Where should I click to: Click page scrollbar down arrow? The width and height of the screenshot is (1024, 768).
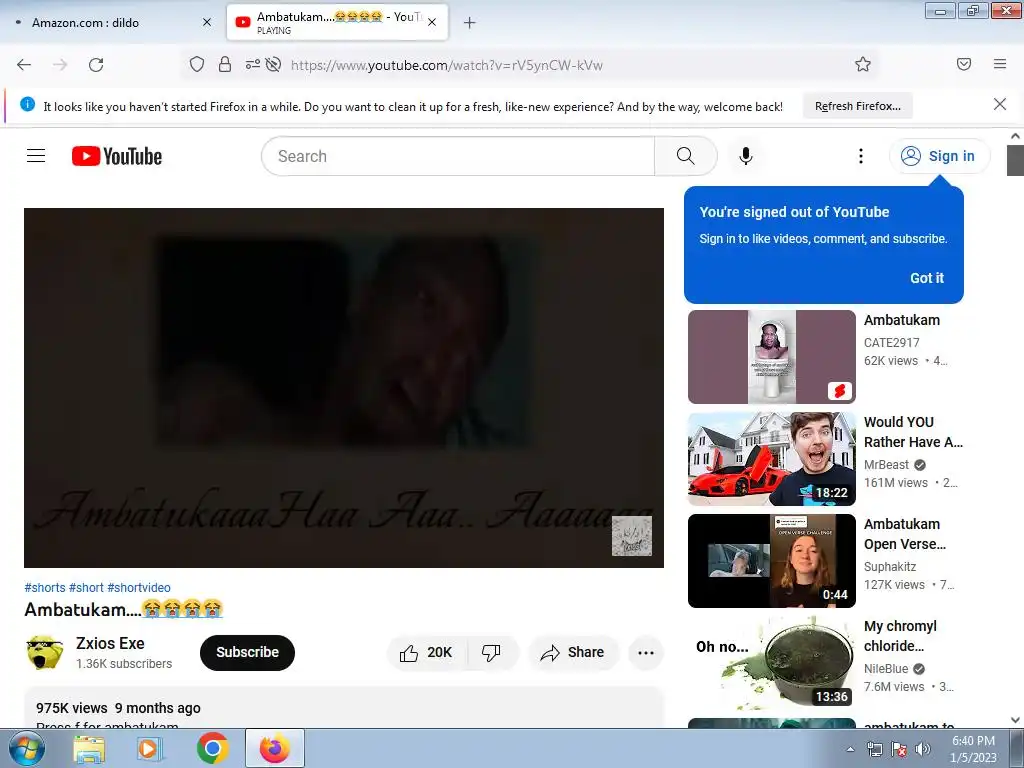1015,720
